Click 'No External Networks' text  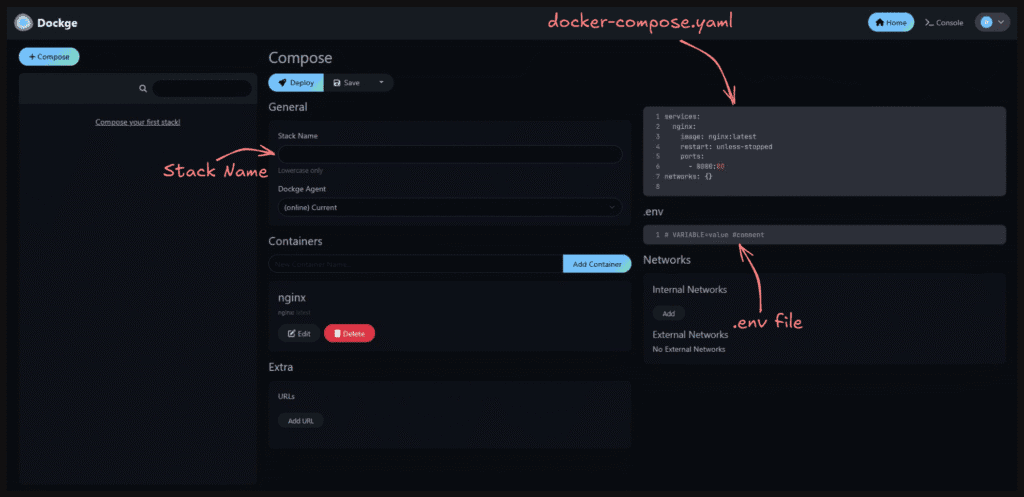pos(689,349)
